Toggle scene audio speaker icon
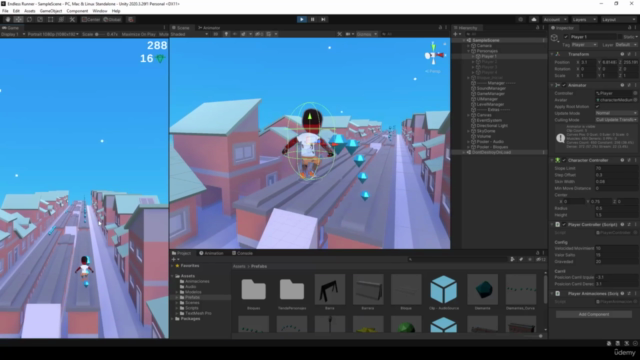Image resolution: width=640 pixels, height=360 pixels. tap(235, 34)
